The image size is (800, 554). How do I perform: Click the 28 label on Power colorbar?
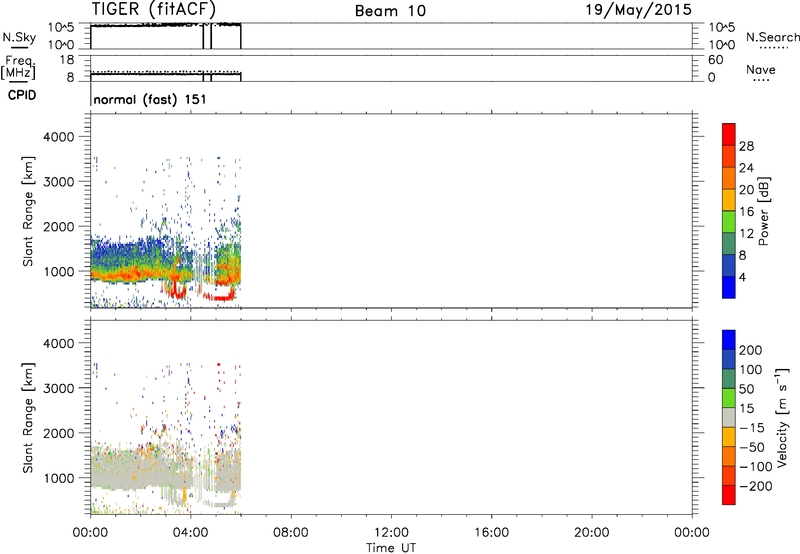746,146
